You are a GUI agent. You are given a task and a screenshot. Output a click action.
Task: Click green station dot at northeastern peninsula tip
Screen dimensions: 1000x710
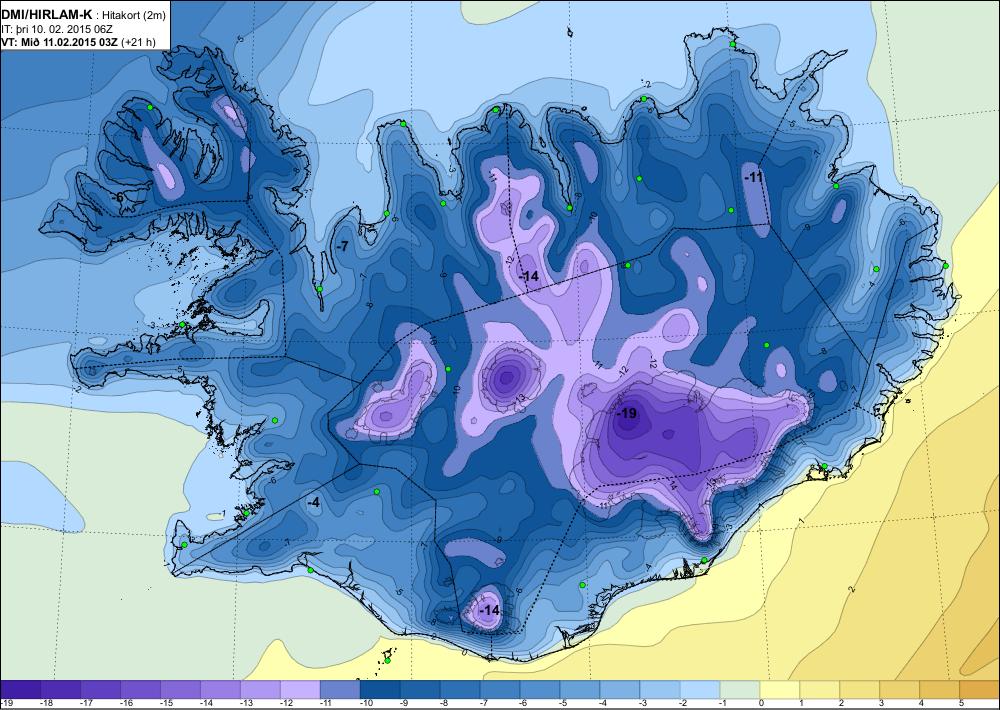tap(733, 44)
